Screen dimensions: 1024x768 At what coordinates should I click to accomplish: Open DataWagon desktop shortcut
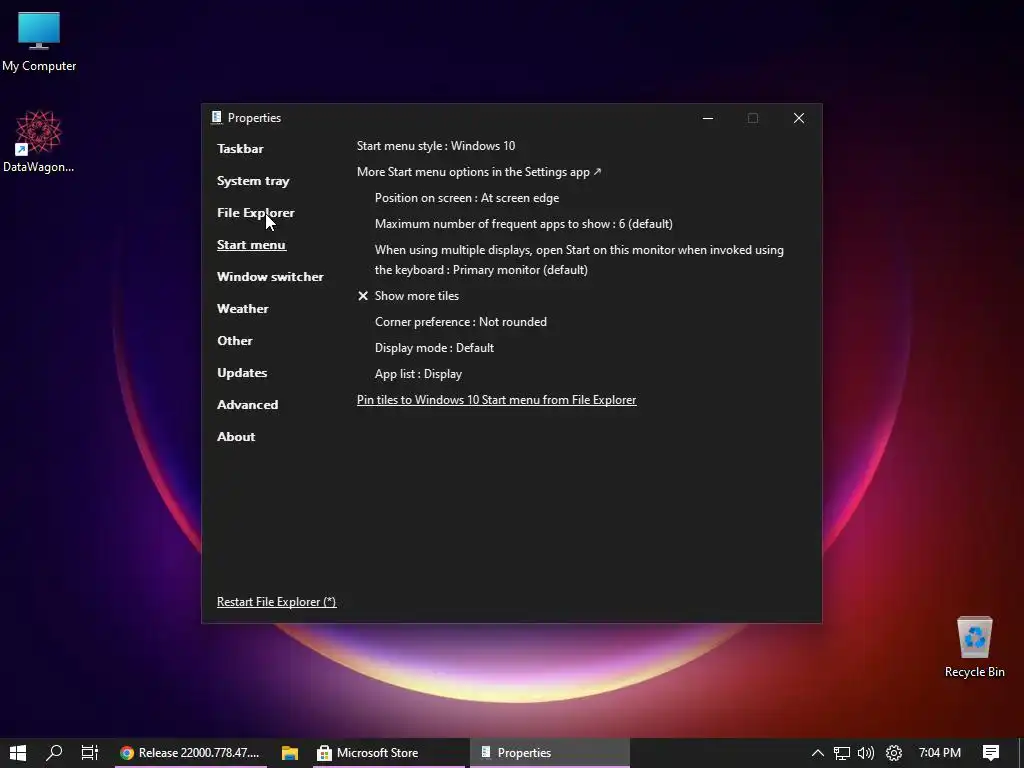pyautogui.click(x=39, y=141)
